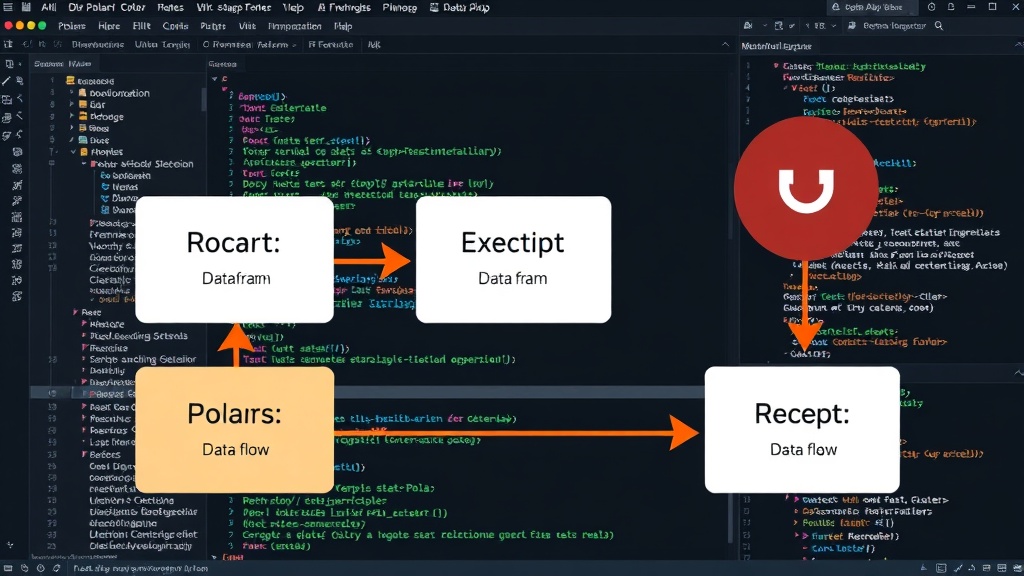
Task: Open the Ellit menu in the menu bar
Action: tap(142, 26)
